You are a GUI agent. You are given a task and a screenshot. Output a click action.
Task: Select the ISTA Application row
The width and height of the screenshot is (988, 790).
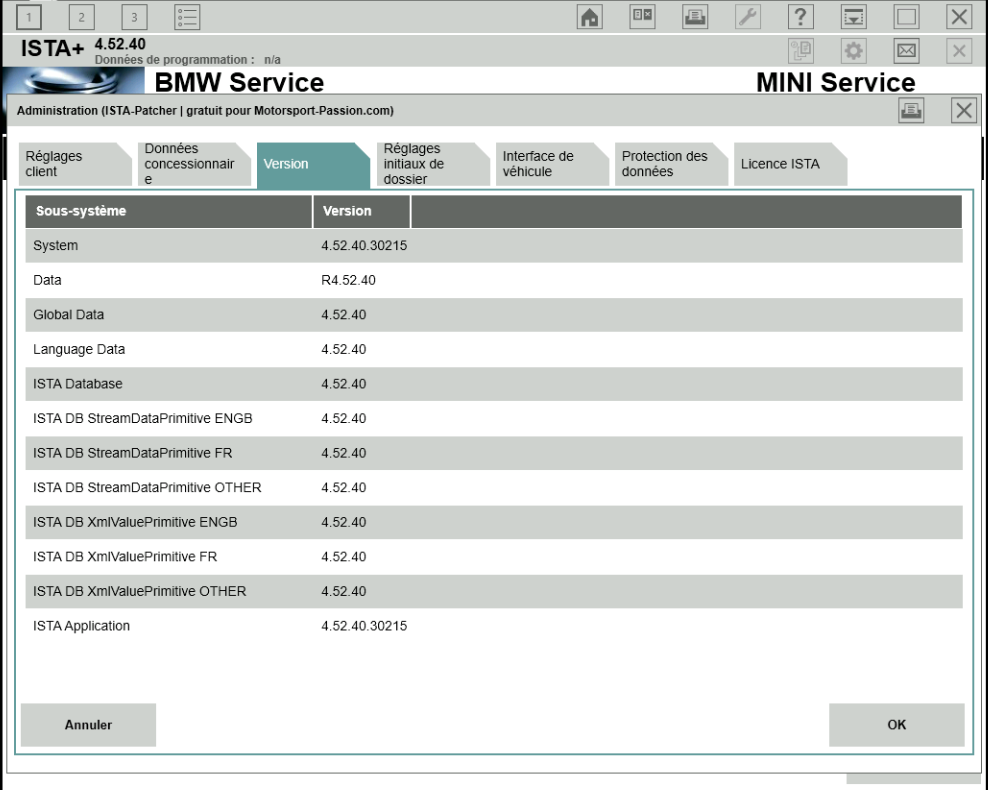point(494,626)
